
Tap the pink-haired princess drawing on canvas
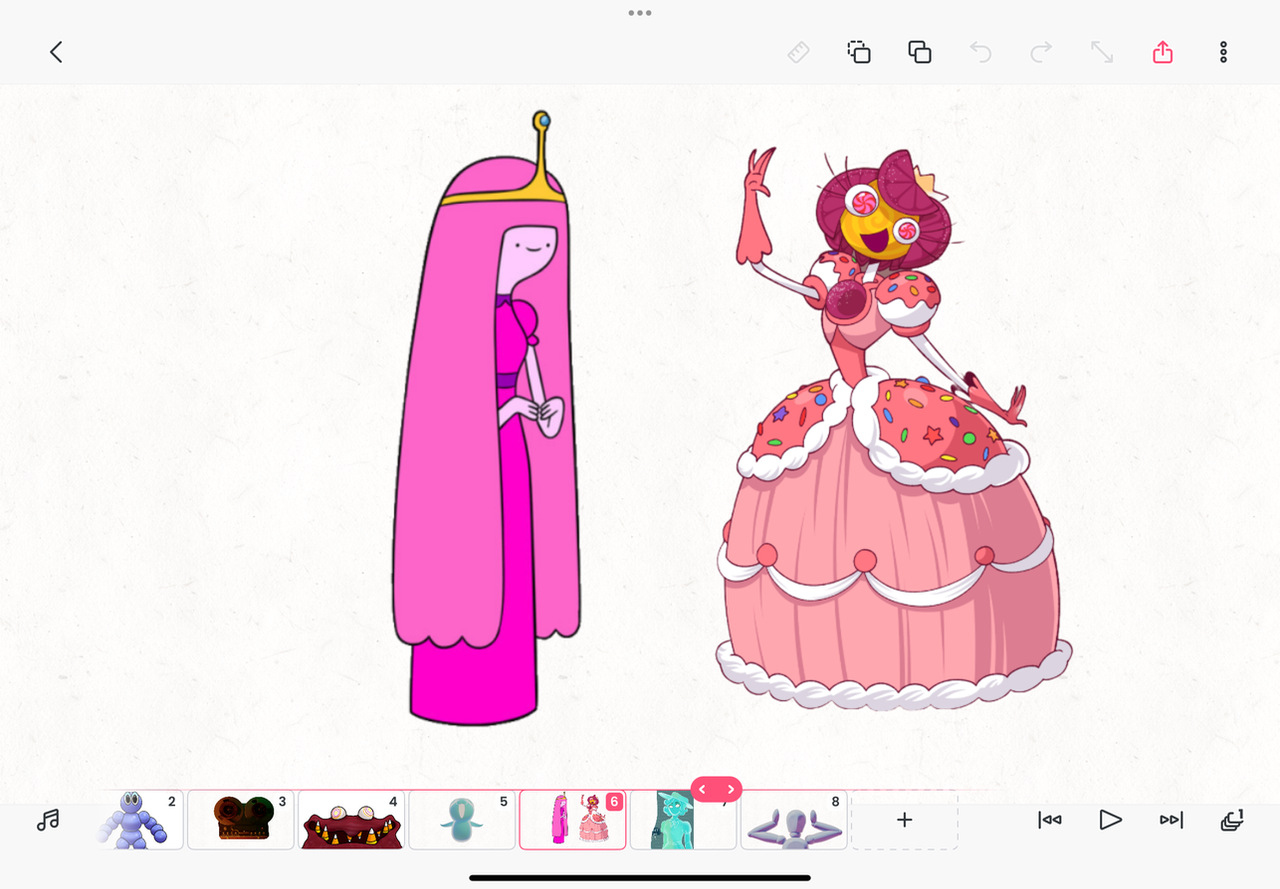coord(487,420)
